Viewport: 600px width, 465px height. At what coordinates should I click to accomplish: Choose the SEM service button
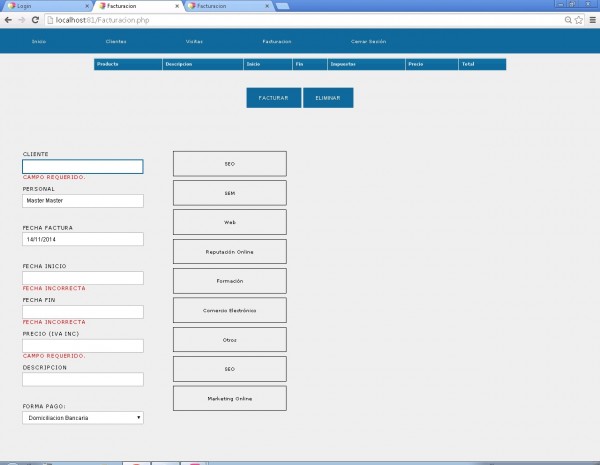[x=230, y=193]
